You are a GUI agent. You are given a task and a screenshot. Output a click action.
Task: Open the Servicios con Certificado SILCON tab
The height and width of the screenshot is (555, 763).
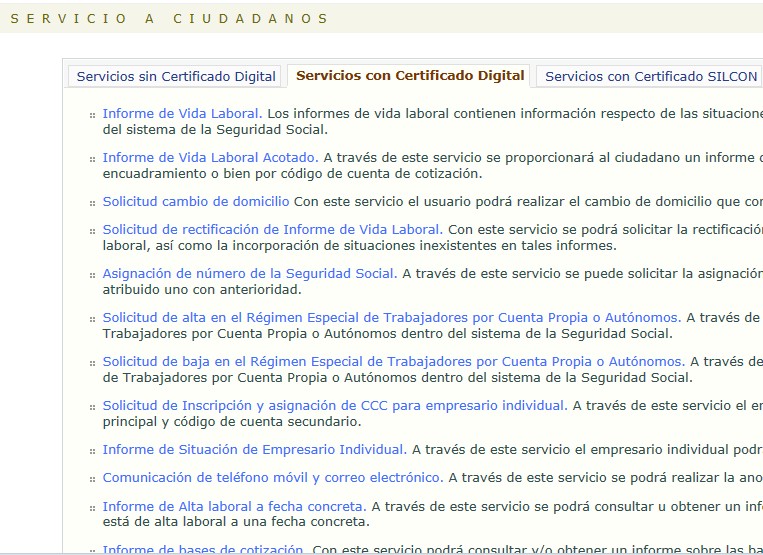(x=651, y=76)
